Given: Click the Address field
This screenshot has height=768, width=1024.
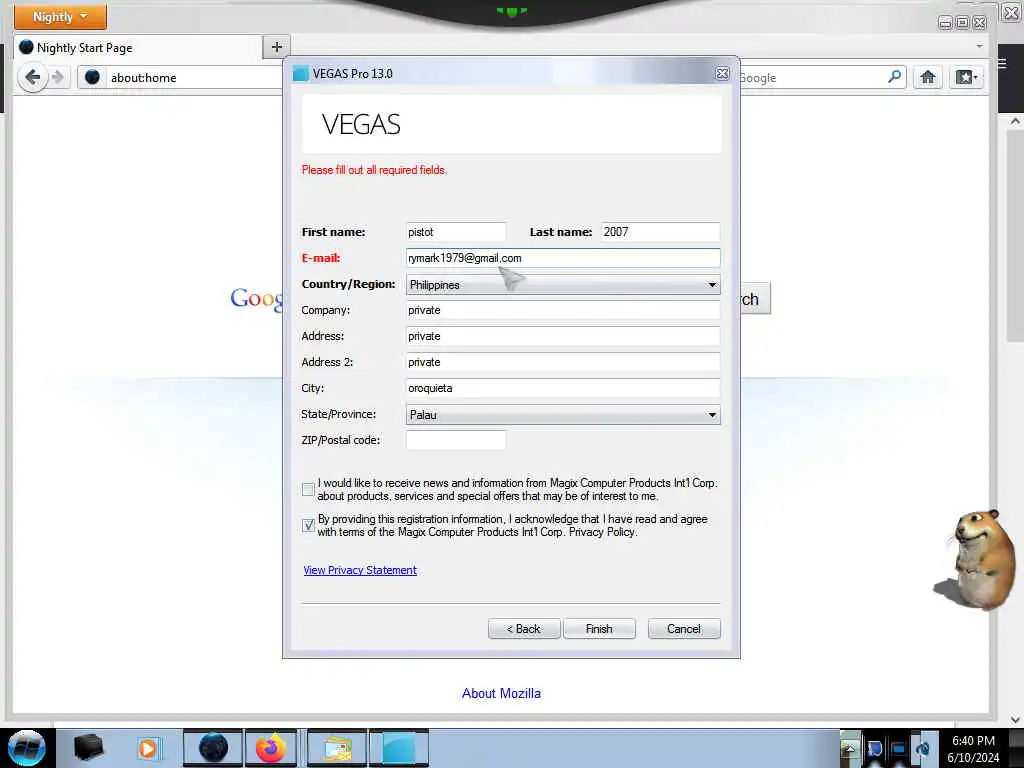Looking at the screenshot, I should point(563,336).
